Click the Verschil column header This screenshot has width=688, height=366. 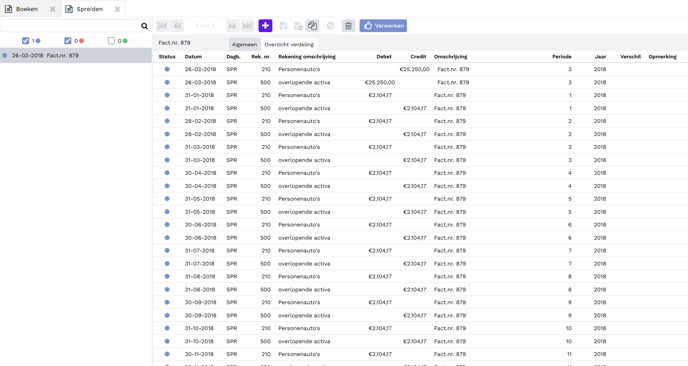(631, 57)
